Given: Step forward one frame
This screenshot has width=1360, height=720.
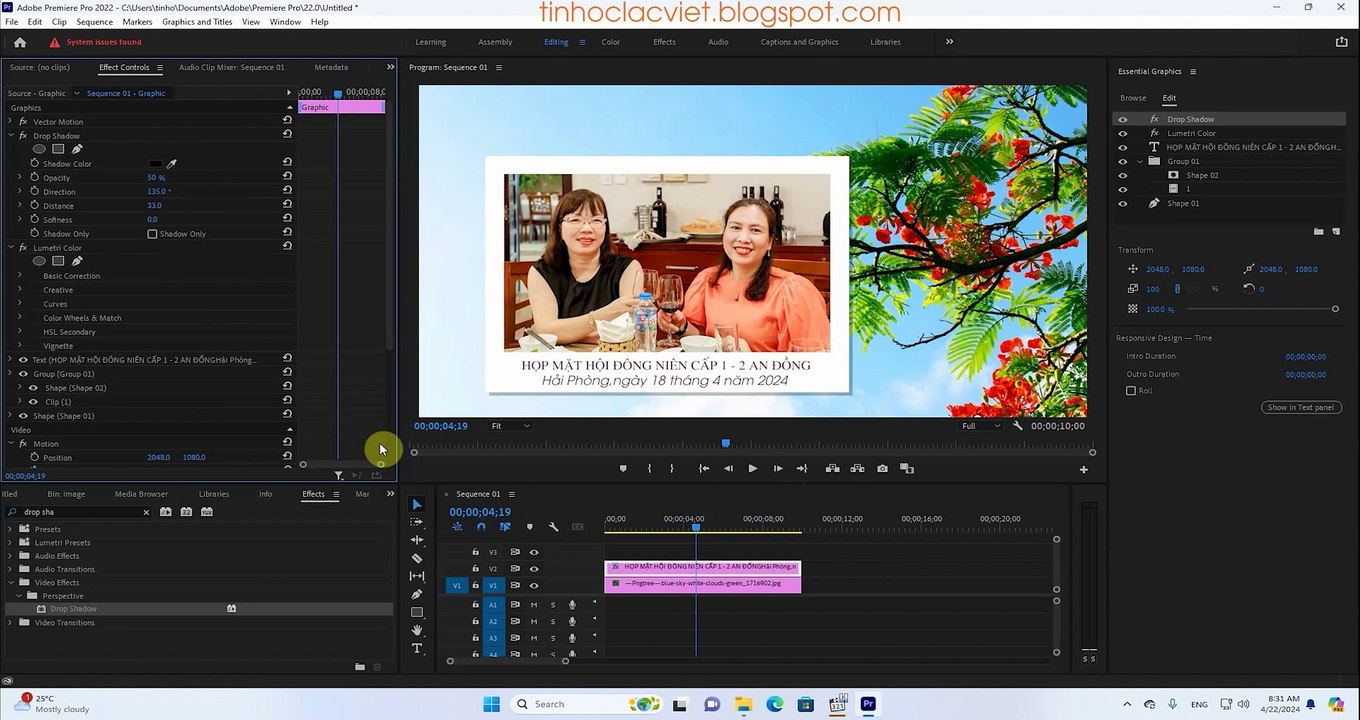Looking at the screenshot, I should [x=777, y=468].
